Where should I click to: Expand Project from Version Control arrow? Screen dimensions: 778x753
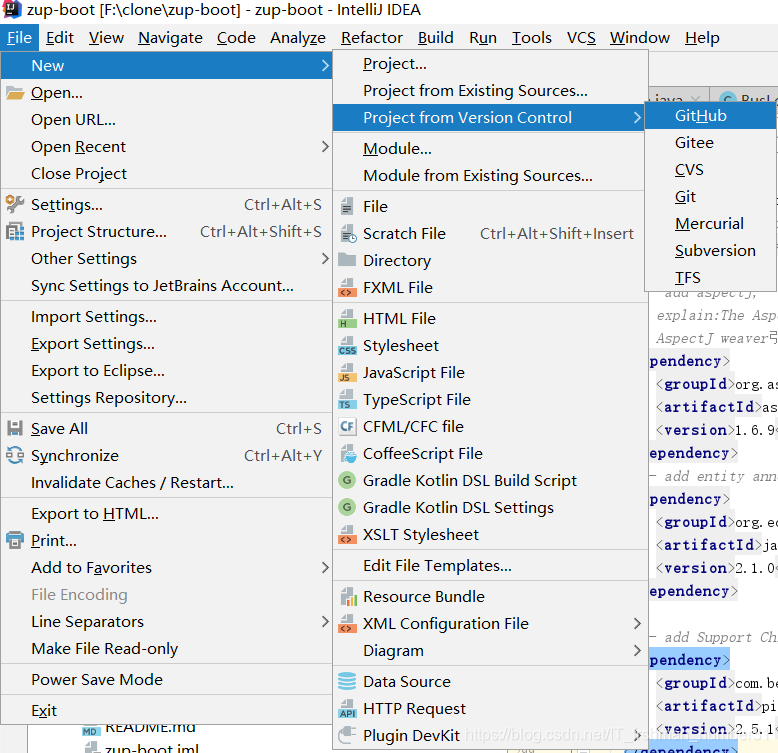[638, 118]
